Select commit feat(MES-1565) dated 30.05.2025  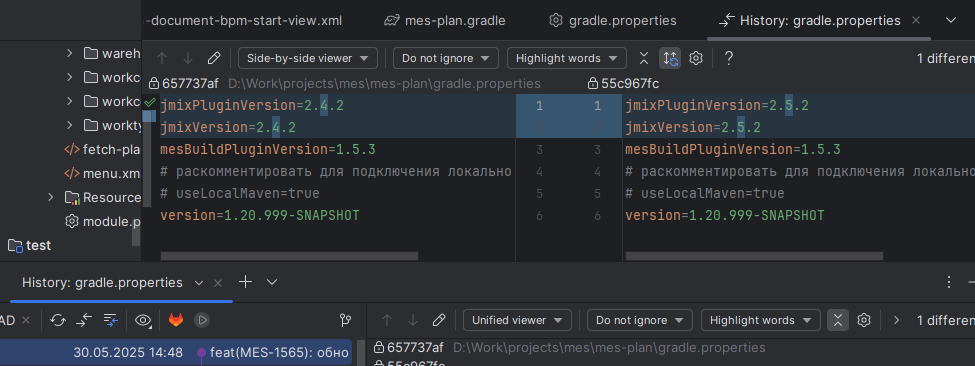pyautogui.click(x=176, y=352)
